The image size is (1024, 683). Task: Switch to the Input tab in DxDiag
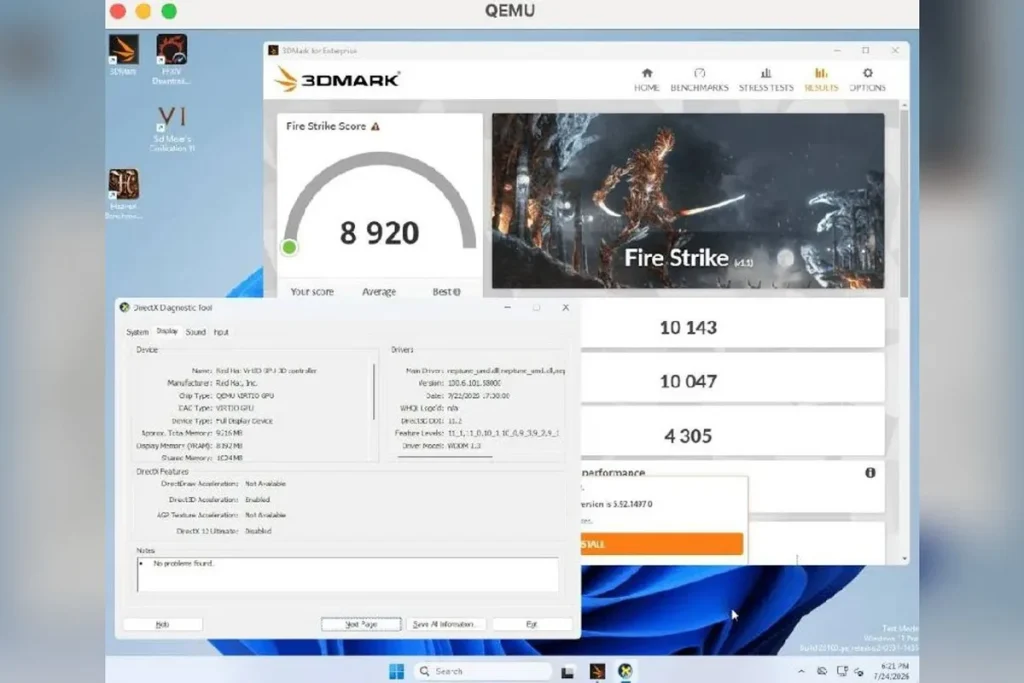pos(221,332)
